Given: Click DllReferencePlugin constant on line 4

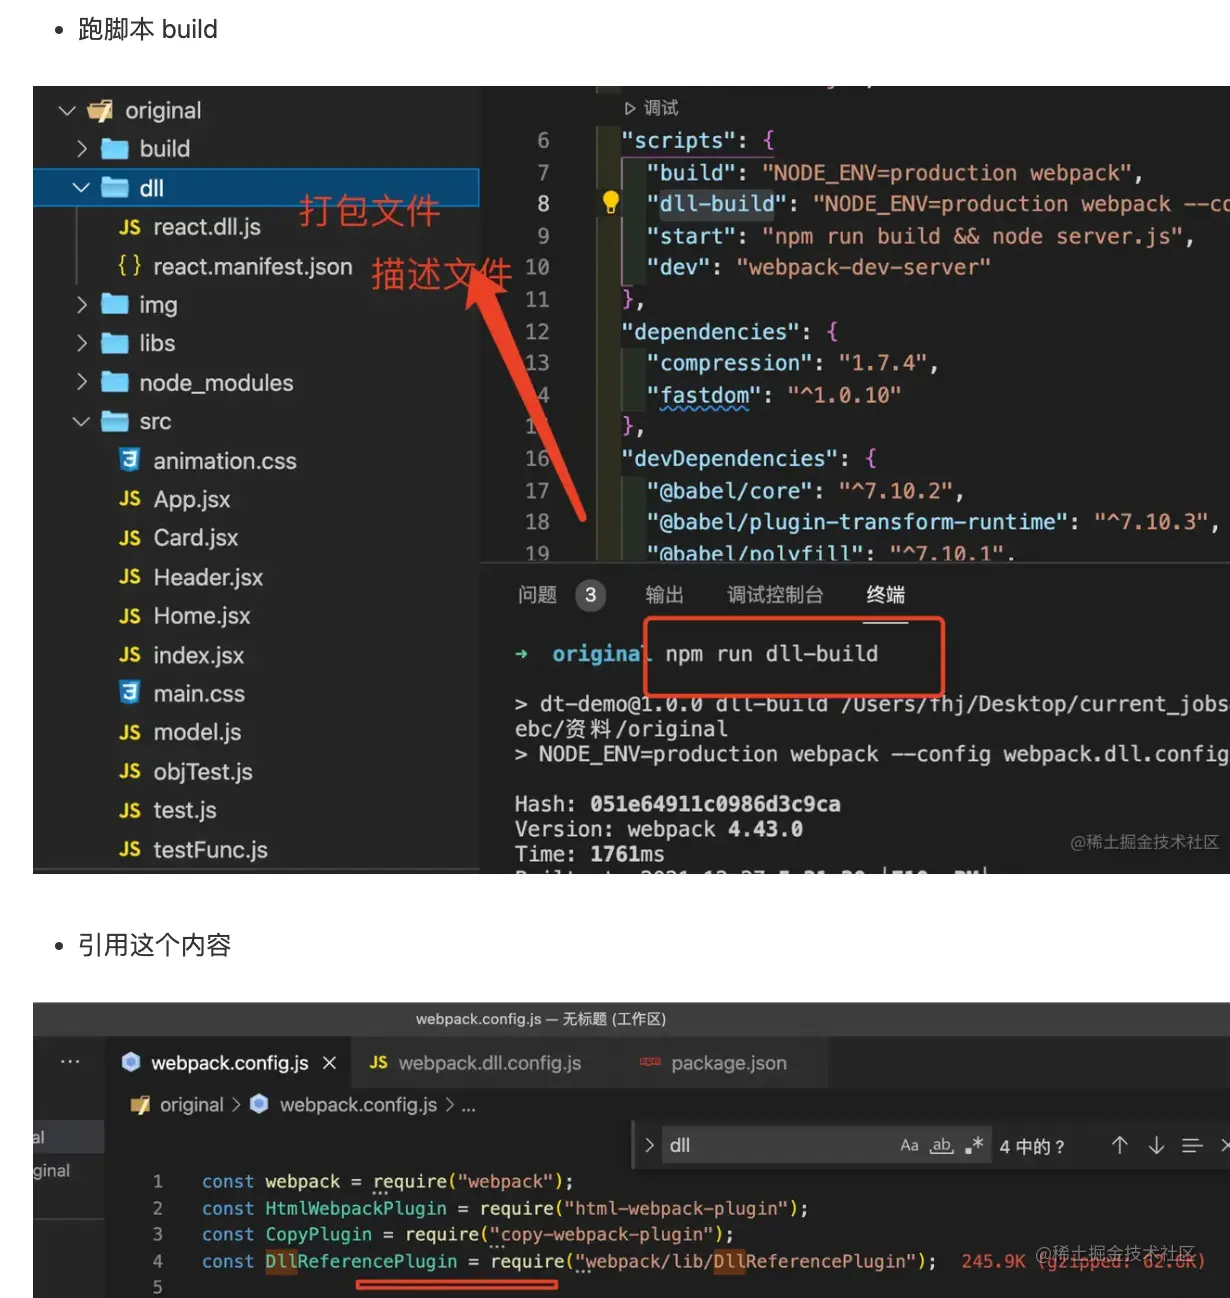Looking at the screenshot, I should pos(361,1261).
